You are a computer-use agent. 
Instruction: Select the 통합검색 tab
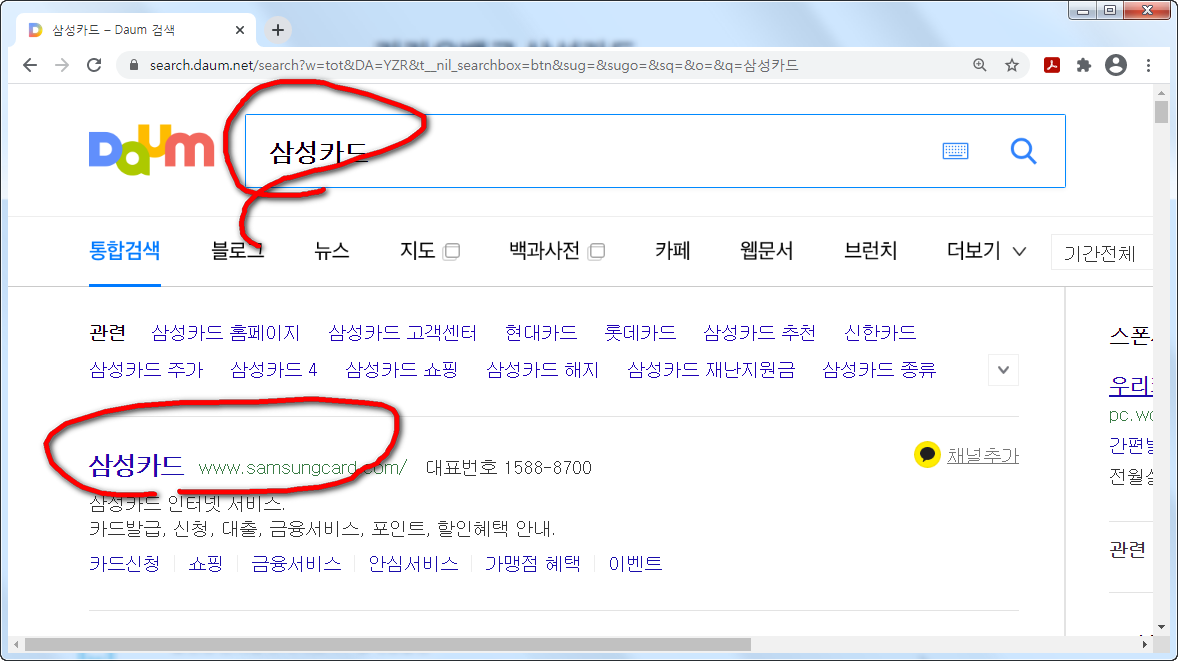point(125,250)
